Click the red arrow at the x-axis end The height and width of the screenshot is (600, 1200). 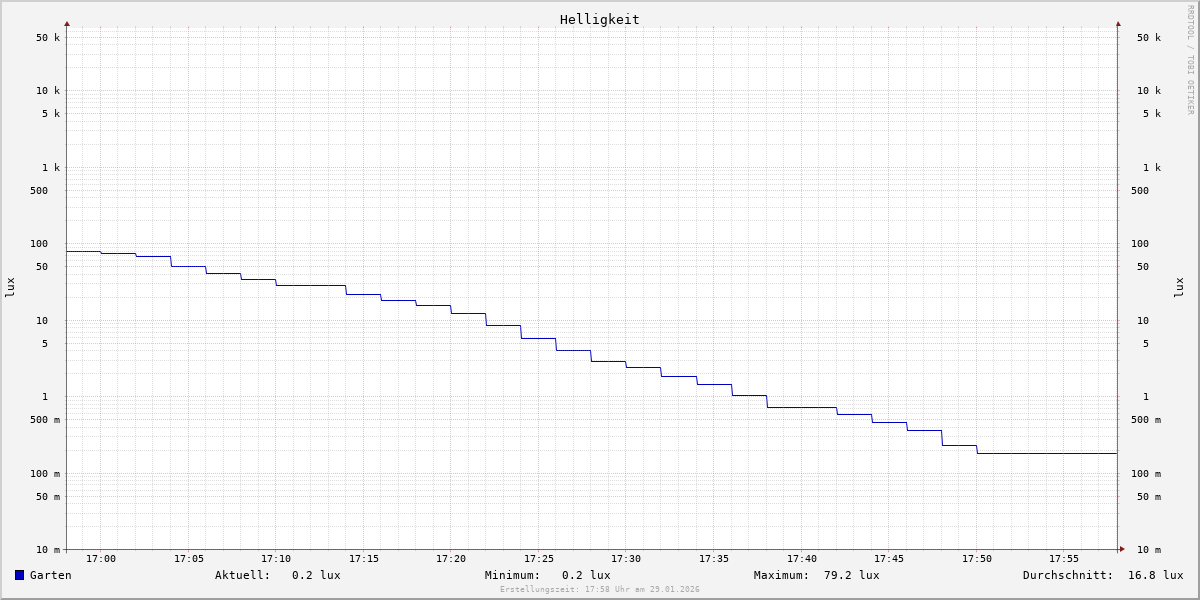tap(1122, 549)
